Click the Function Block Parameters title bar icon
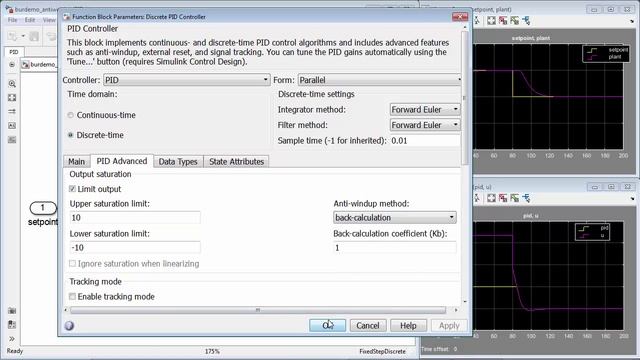 (x=67, y=17)
